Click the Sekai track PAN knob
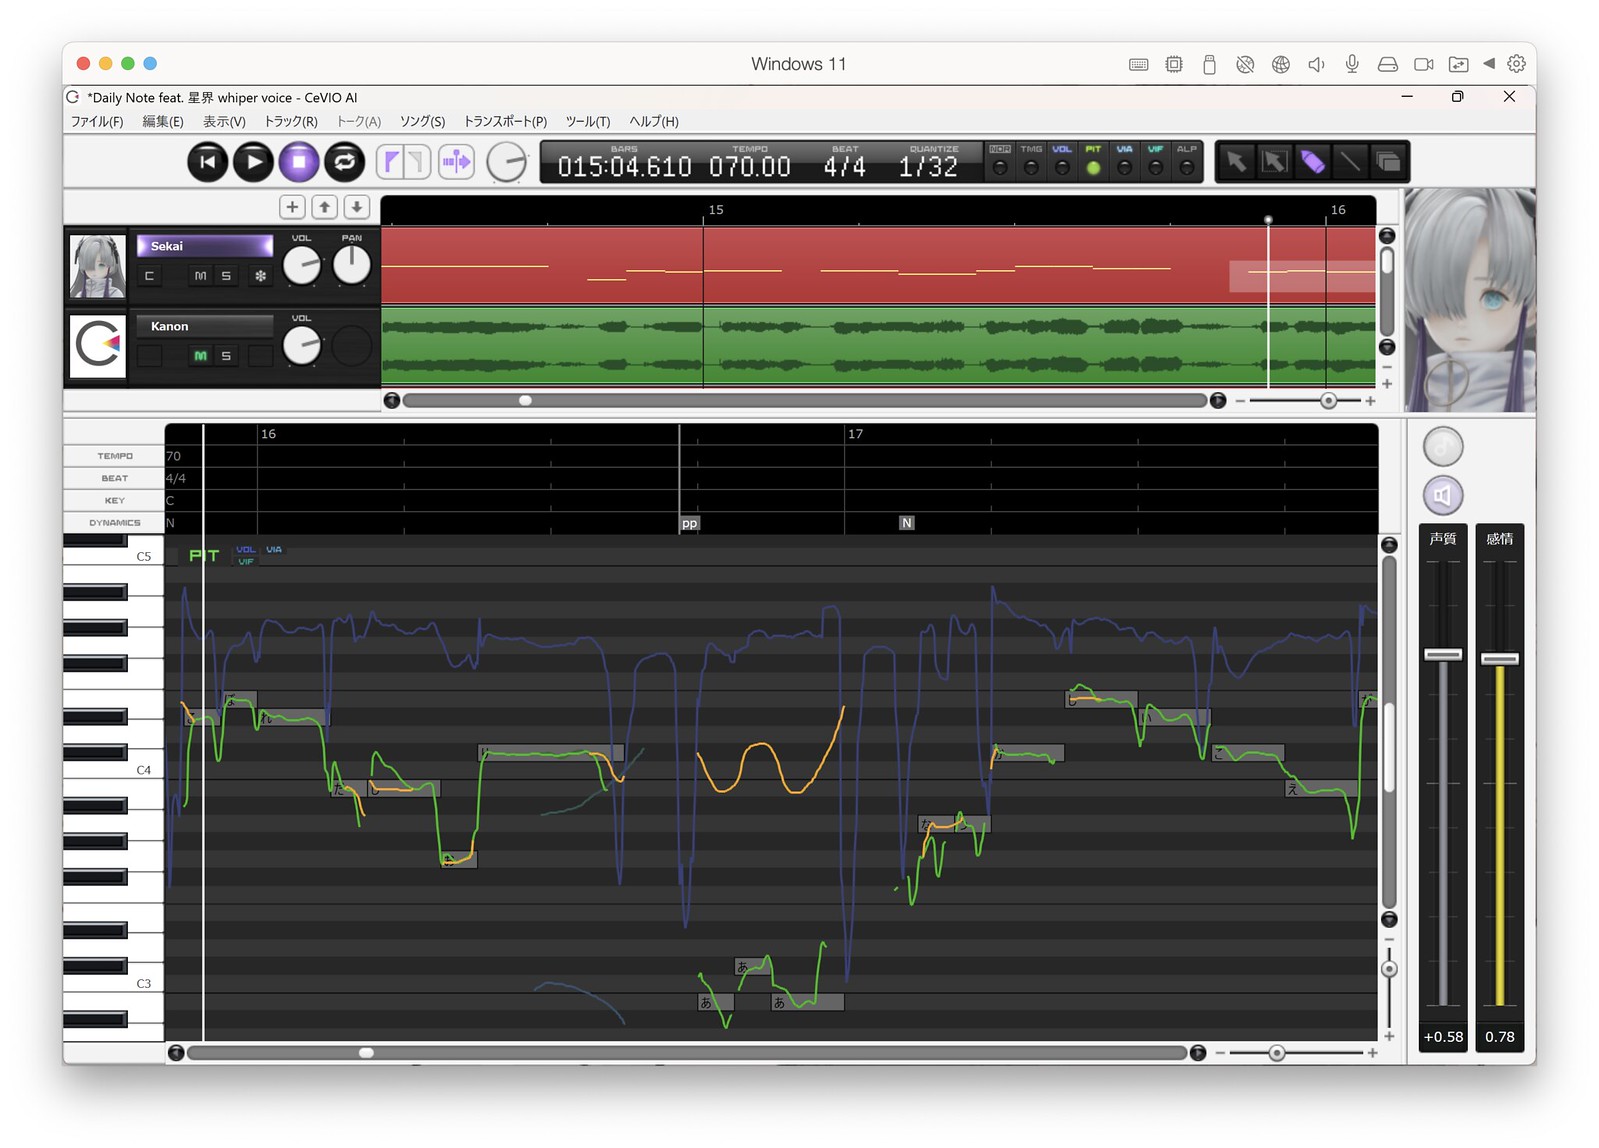Image resolution: width=1599 pixels, height=1148 pixels. click(x=351, y=265)
